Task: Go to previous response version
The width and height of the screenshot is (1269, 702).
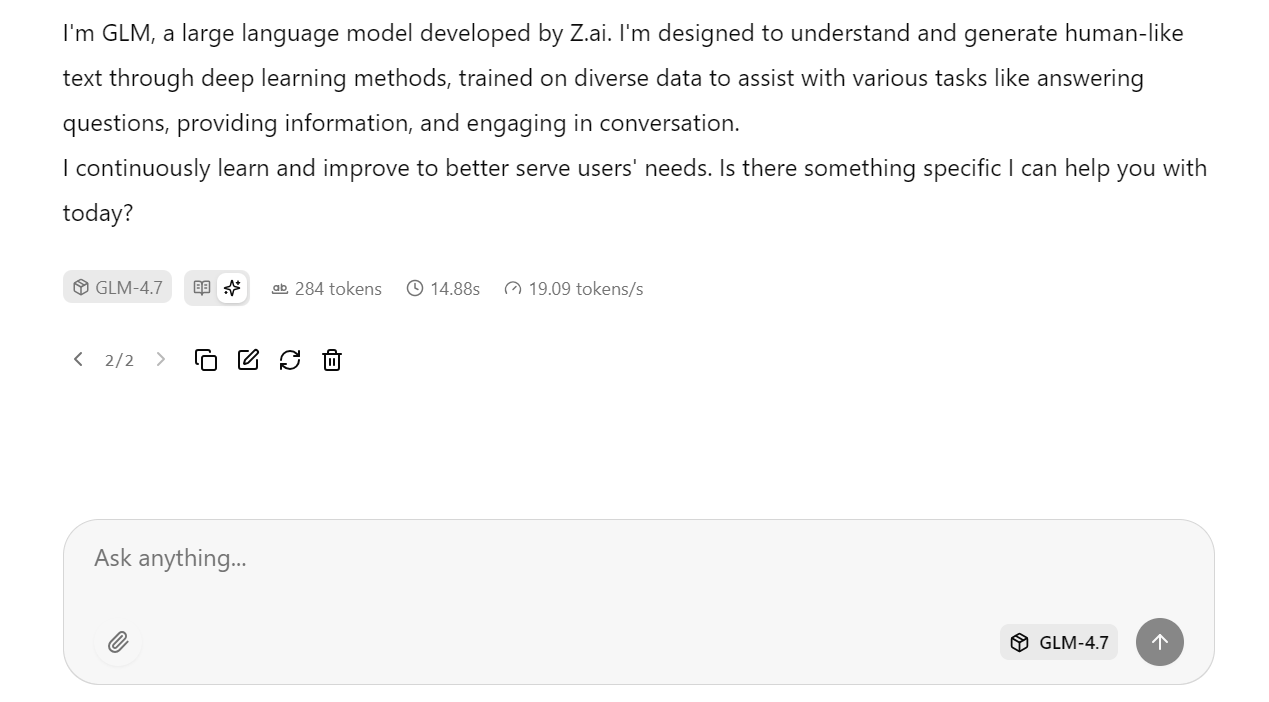Action: coord(78,359)
